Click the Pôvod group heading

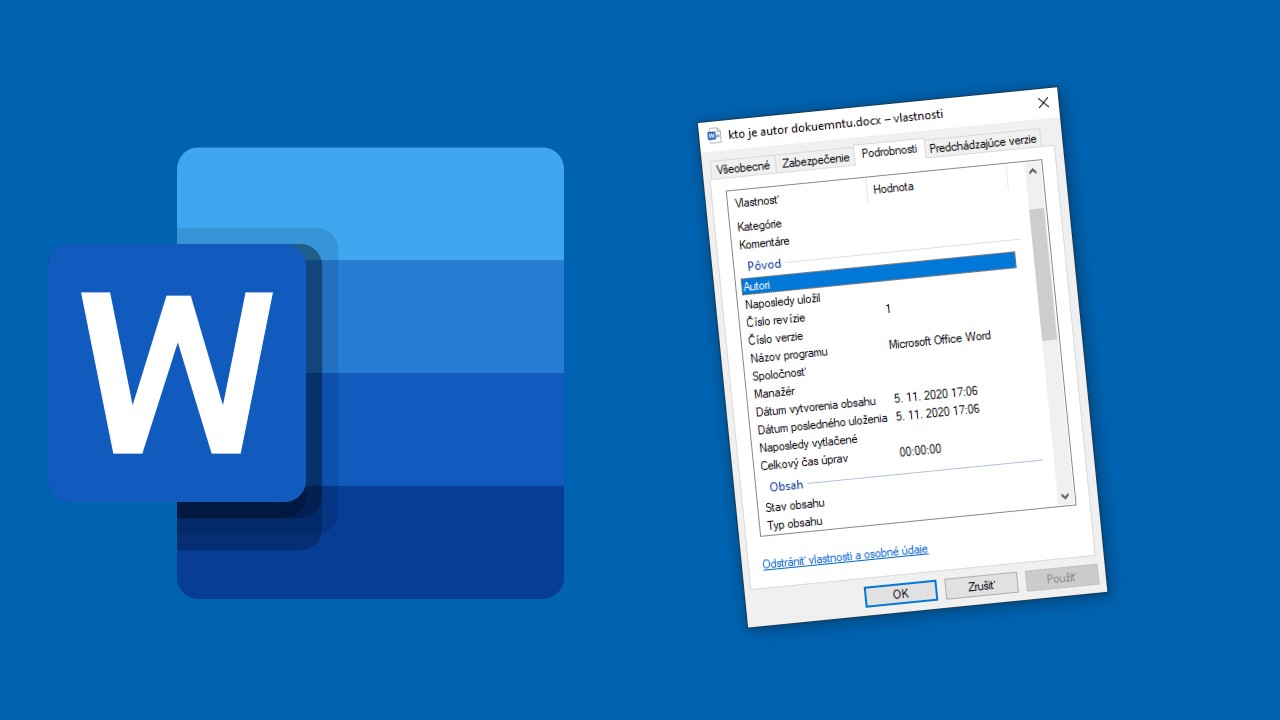(x=764, y=265)
